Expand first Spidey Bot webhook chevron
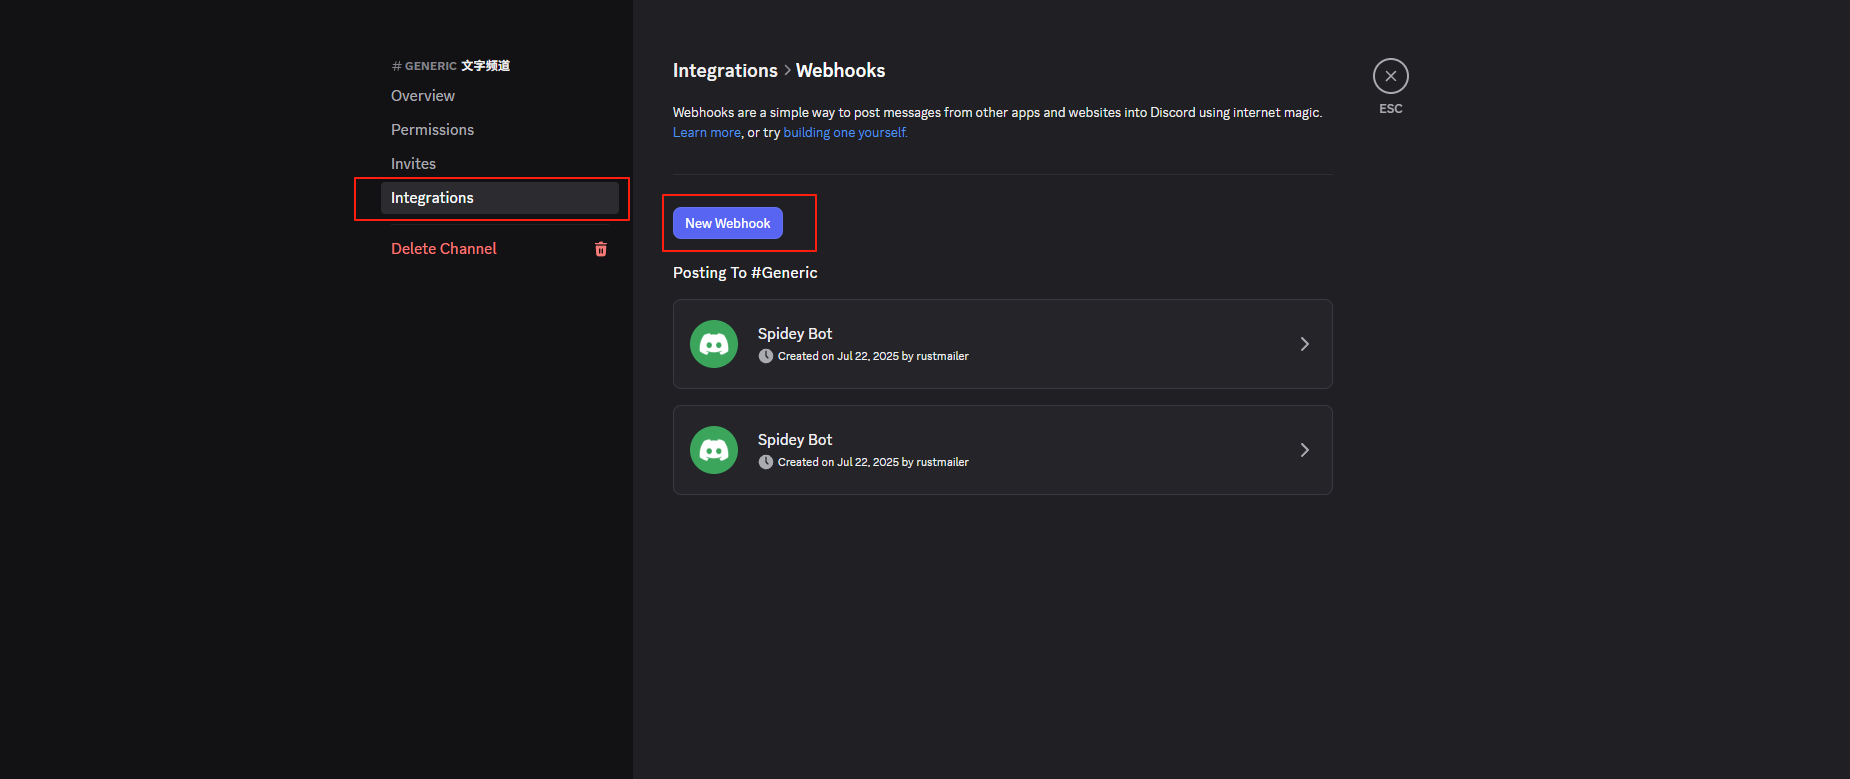This screenshot has height=779, width=1850. 1304,344
